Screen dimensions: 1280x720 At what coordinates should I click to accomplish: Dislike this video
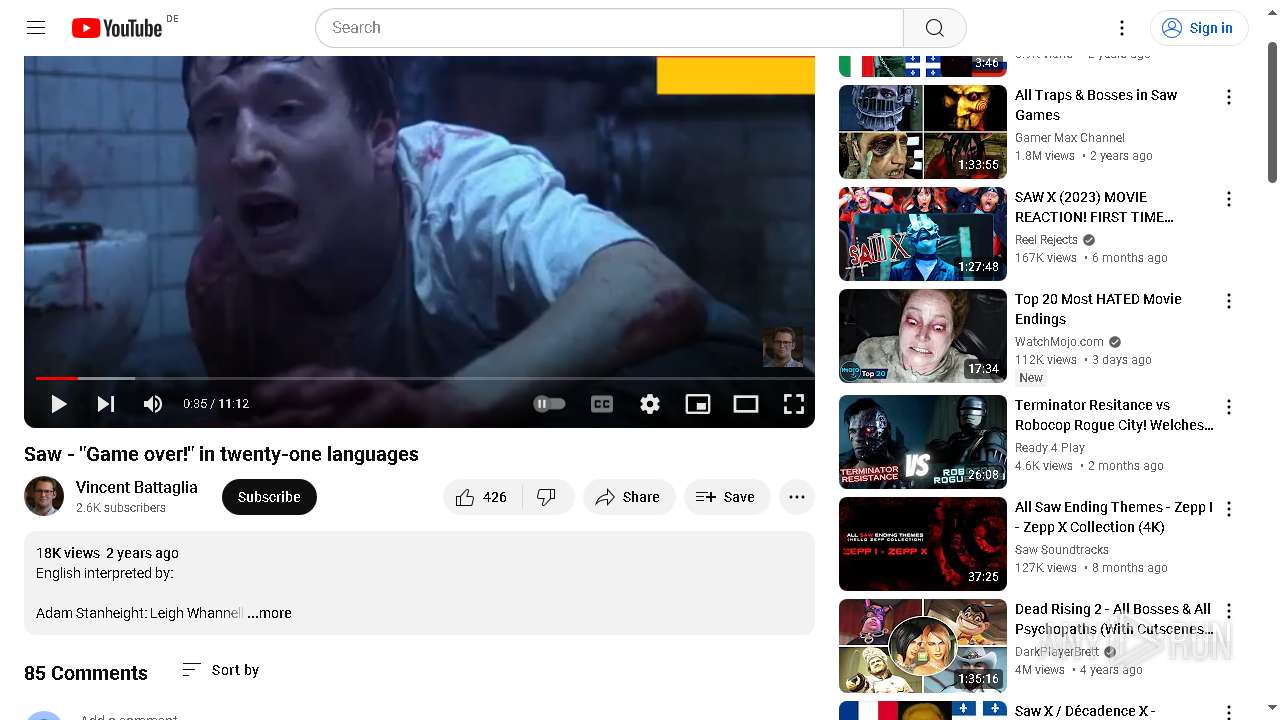pyautogui.click(x=547, y=497)
